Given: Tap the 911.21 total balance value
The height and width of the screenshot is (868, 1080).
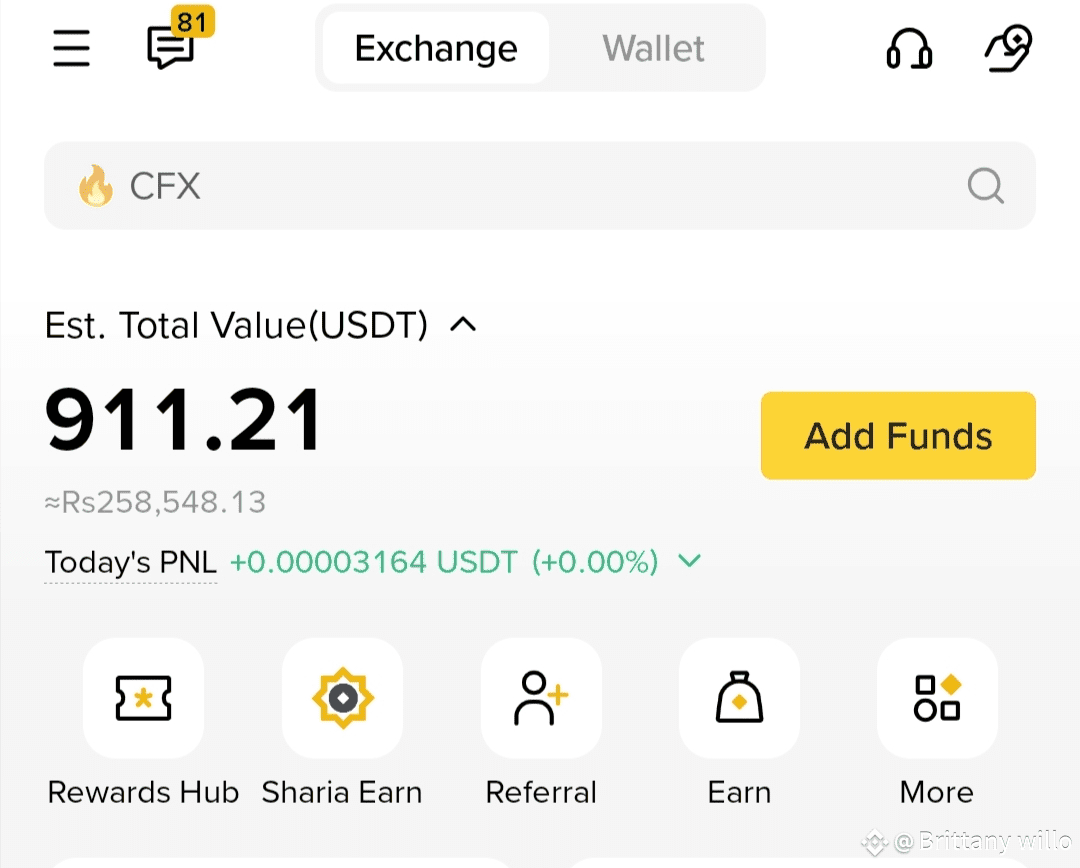Looking at the screenshot, I should pyautogui.click(x=183, y=419).
